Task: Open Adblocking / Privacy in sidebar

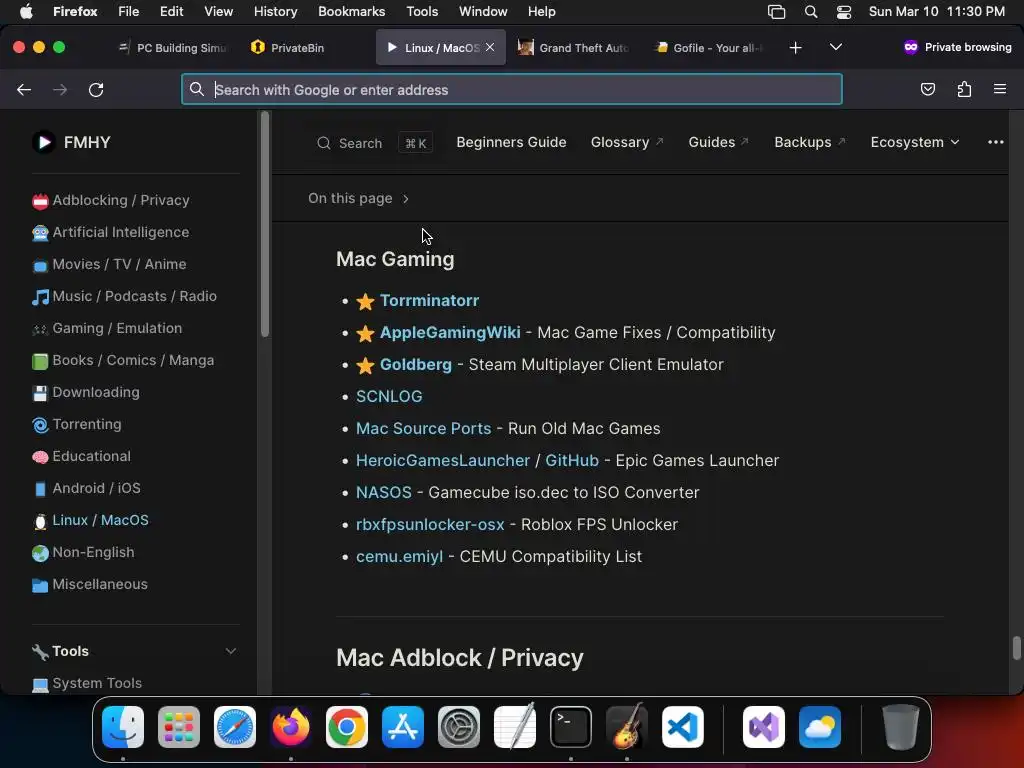Action: point(110,200)
